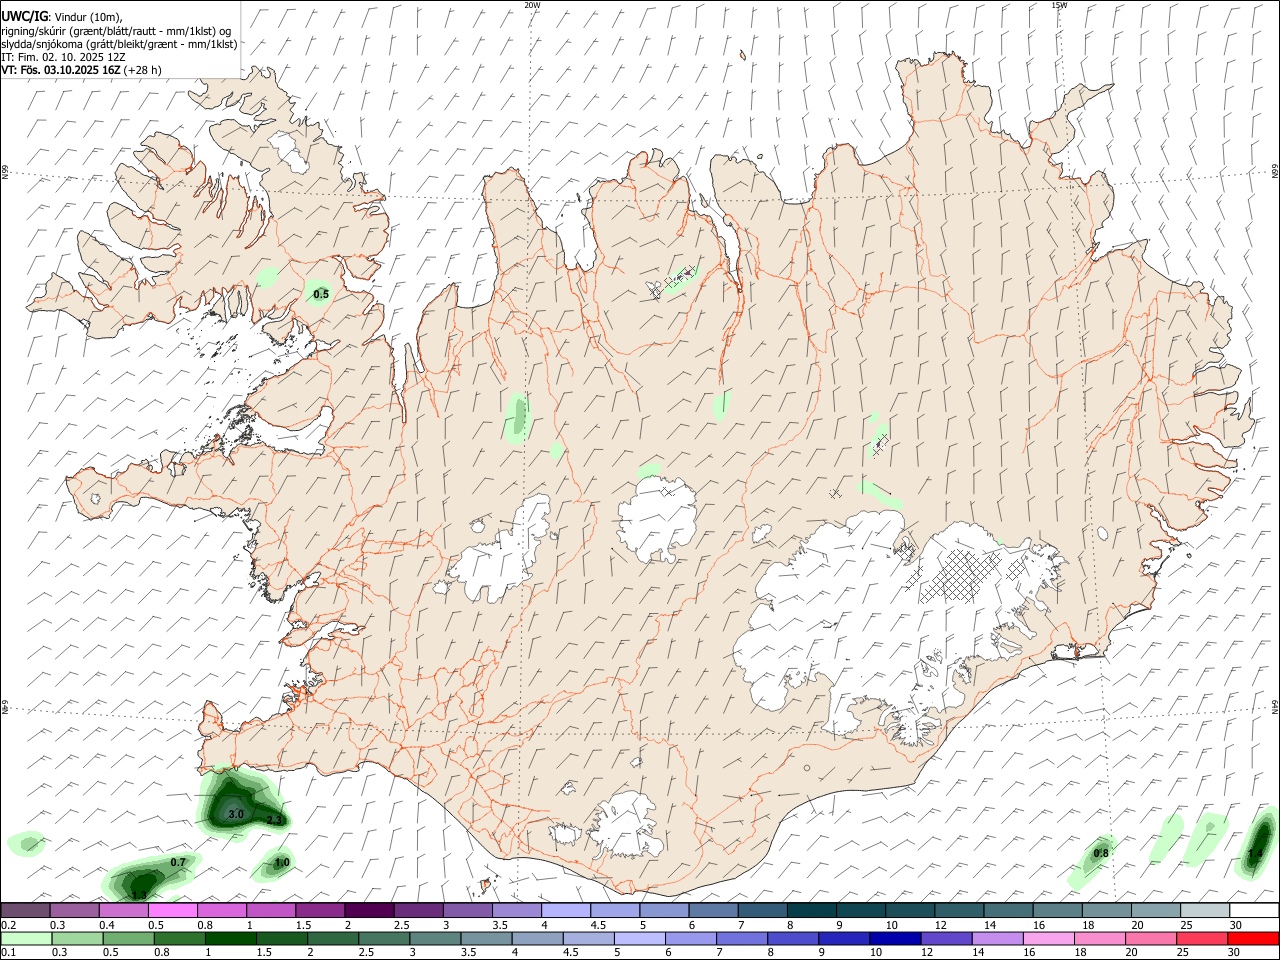Click the '15W' longitude label
Screen dimensions: 1280x960
(x=1059, y=5)
